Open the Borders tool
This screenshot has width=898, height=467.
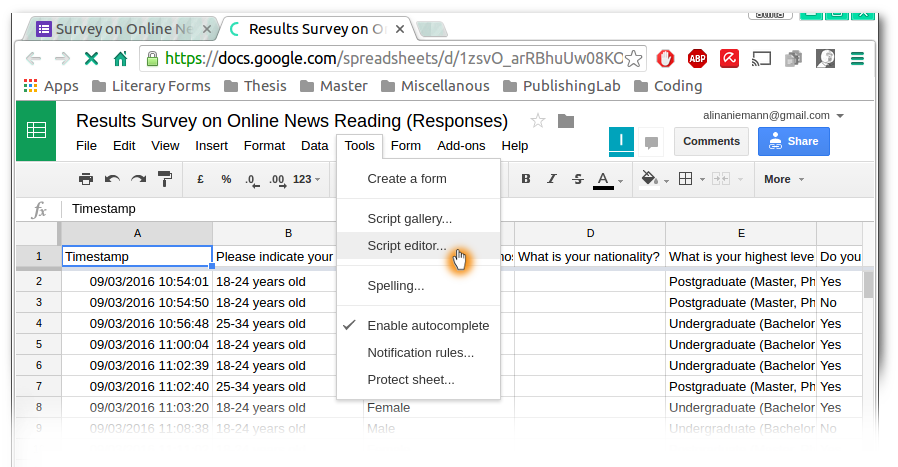click(686, 179)
